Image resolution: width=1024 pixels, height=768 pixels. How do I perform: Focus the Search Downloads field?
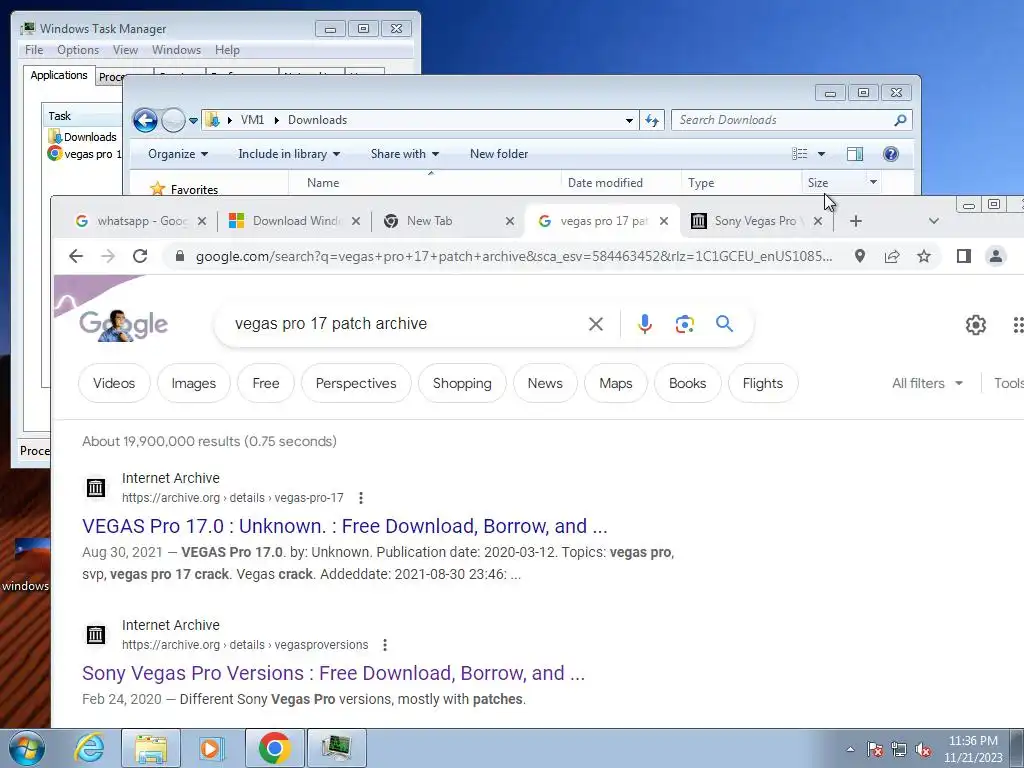click(784, 120)
